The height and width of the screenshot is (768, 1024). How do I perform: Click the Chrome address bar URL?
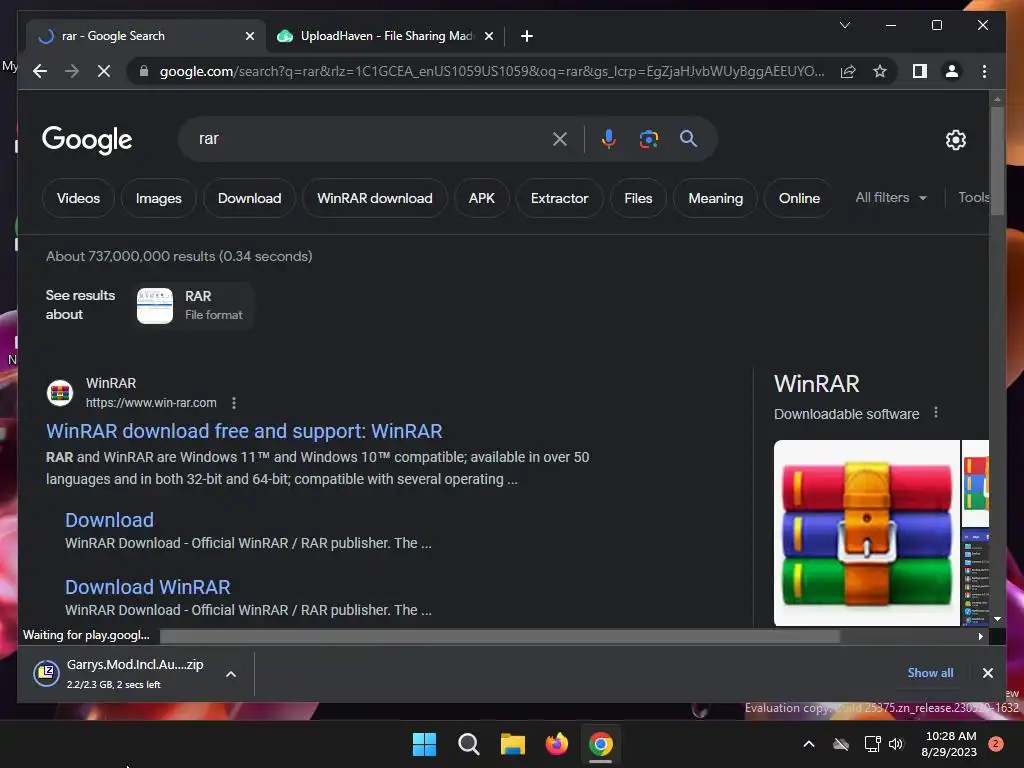point(492,71)
